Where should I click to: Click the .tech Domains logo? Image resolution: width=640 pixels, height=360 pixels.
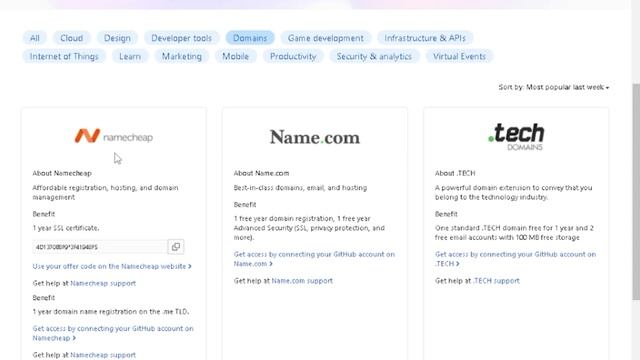click(x=516, y=137)
